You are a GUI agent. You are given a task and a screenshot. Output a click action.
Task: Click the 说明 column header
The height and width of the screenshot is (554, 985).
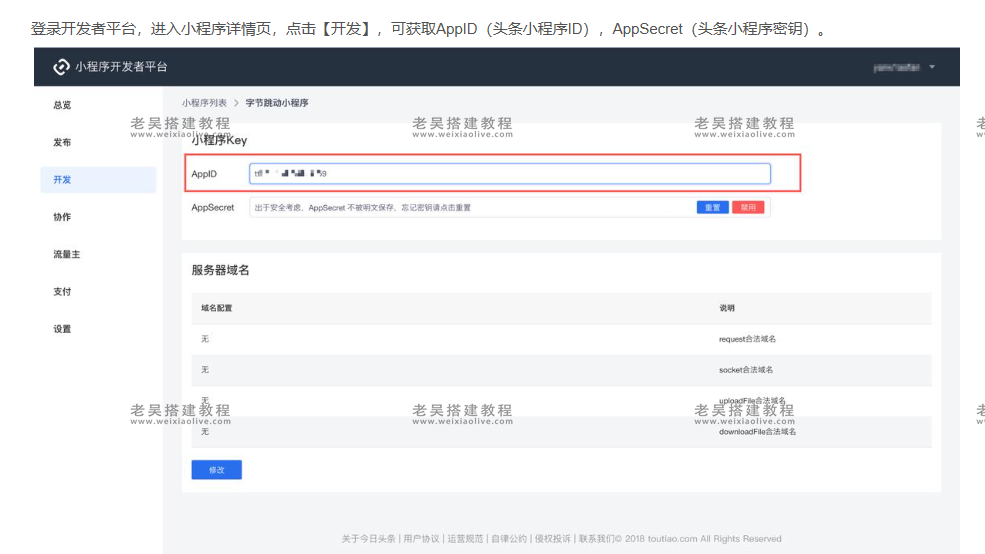(727, 308)
